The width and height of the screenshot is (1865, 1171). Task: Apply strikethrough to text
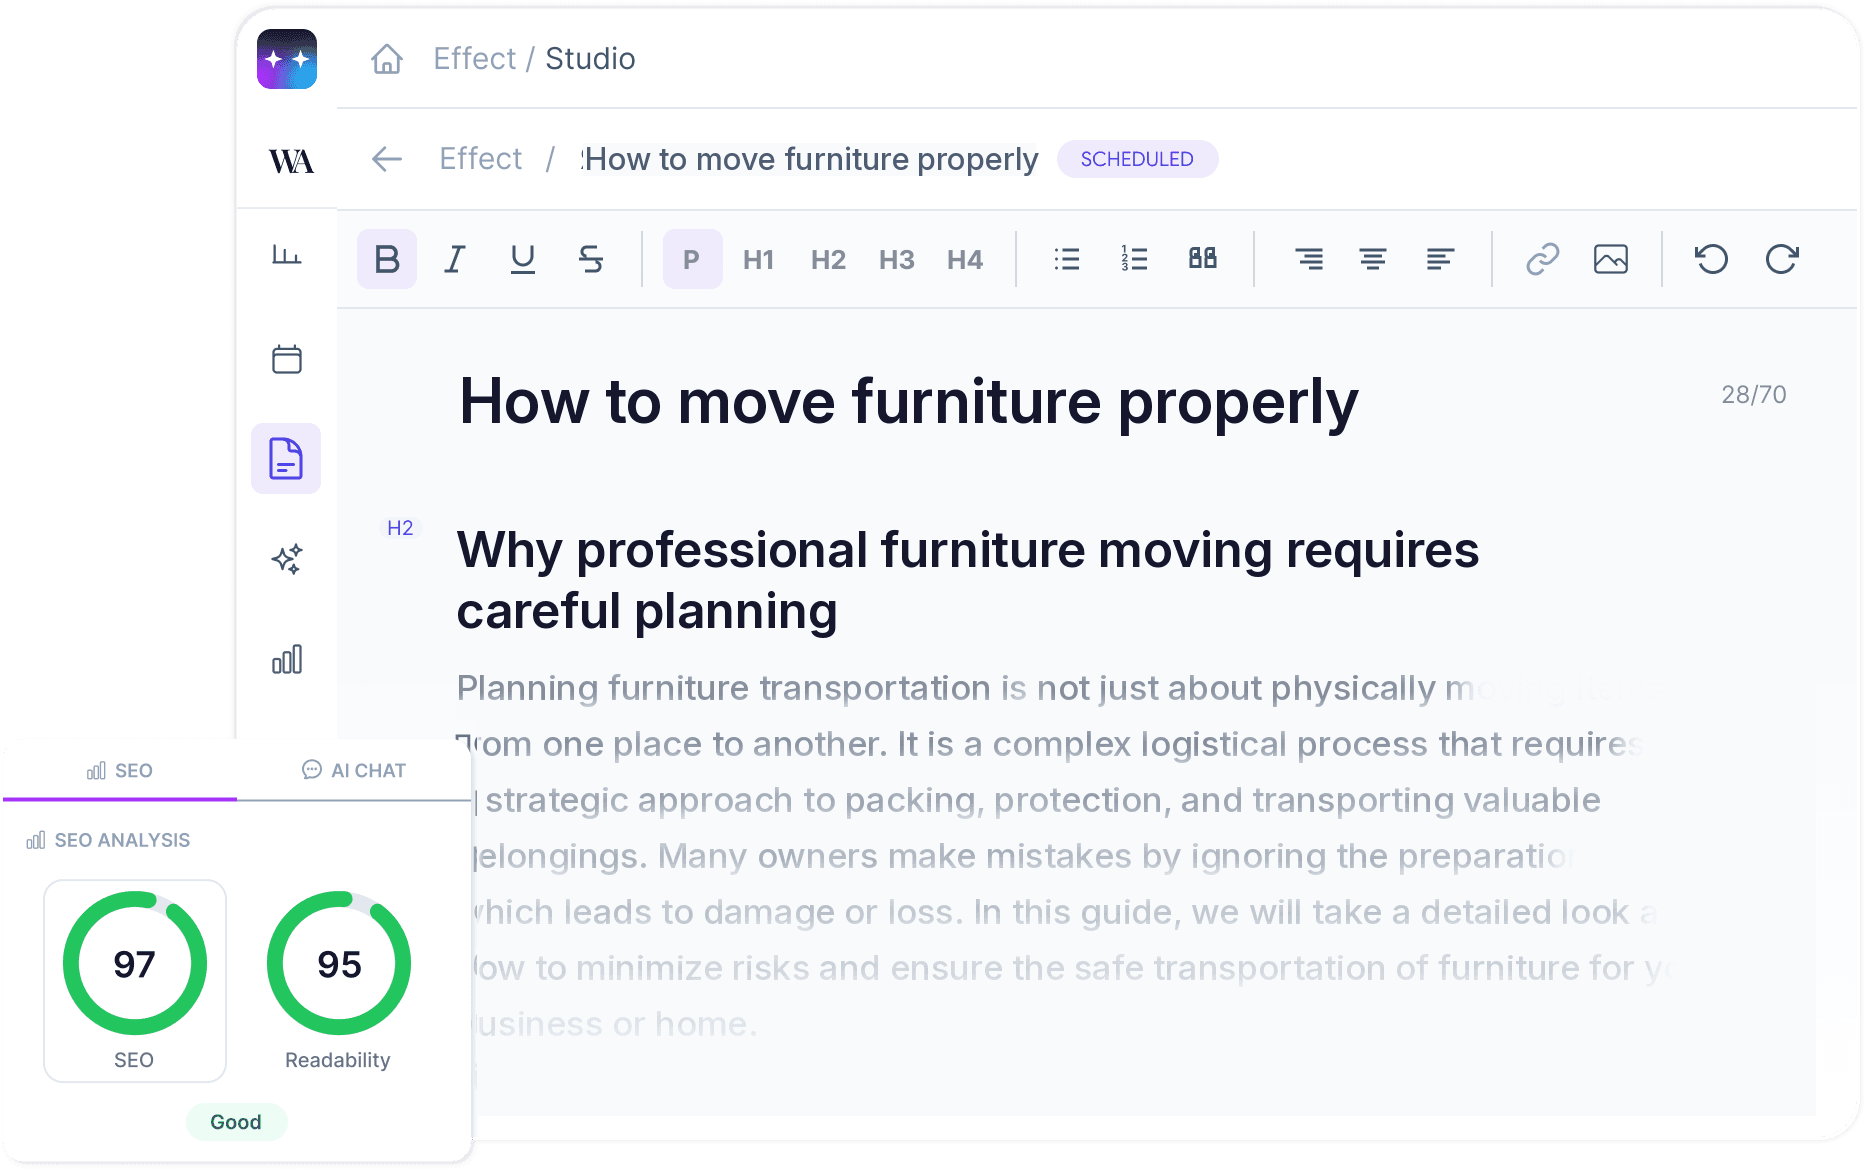(x=591, y=259)
